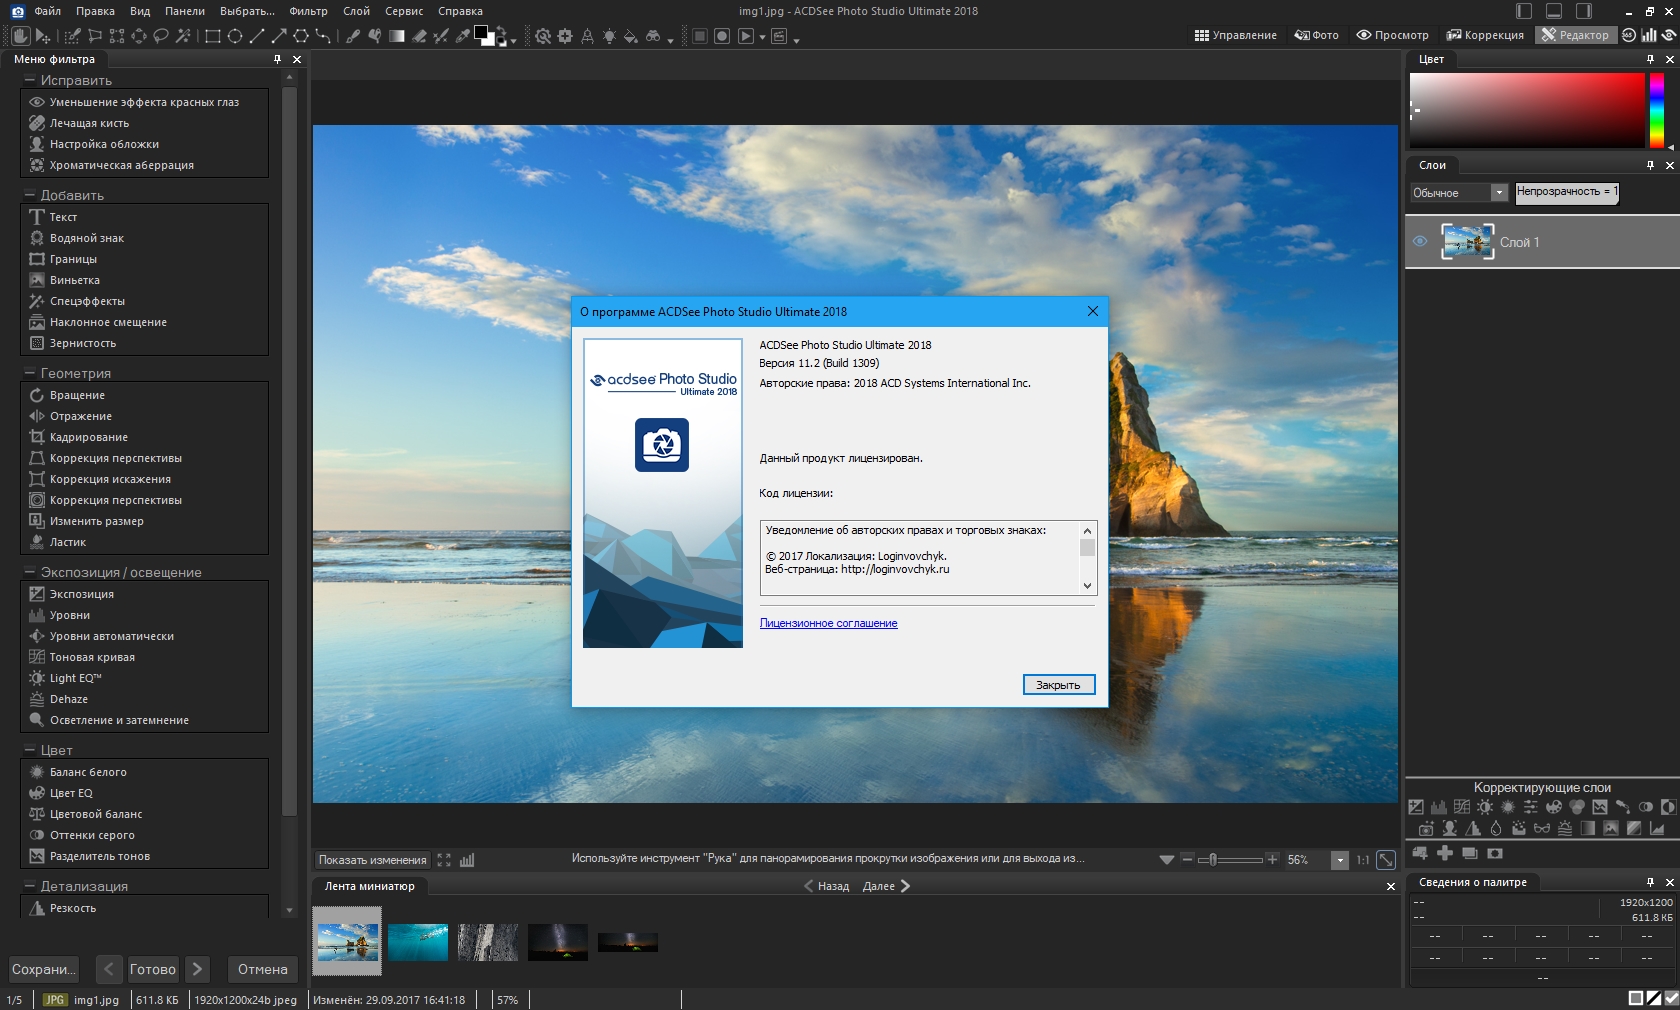
Task: Click the Сохрани... button
Action: [44, 969]
